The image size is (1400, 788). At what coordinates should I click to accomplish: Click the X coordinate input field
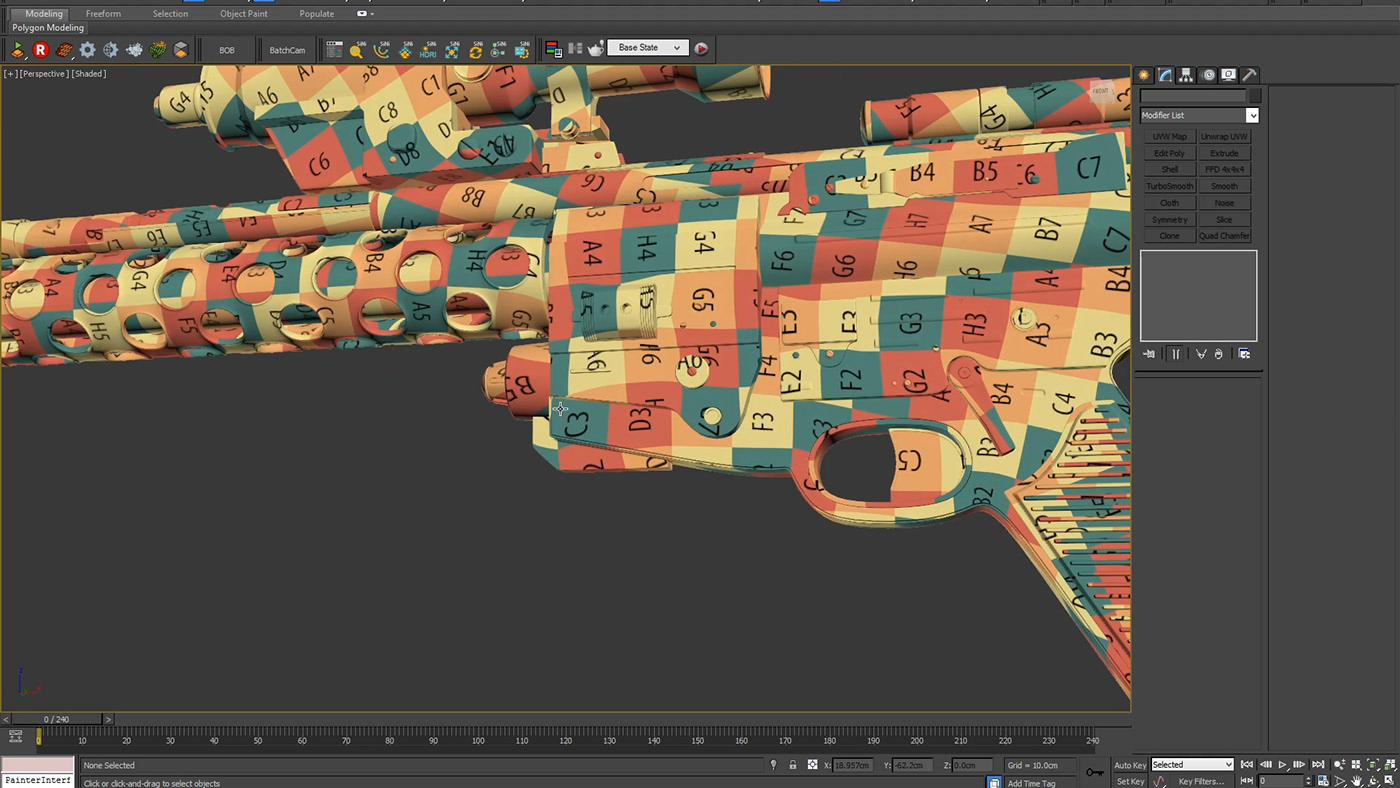point(852,765)
